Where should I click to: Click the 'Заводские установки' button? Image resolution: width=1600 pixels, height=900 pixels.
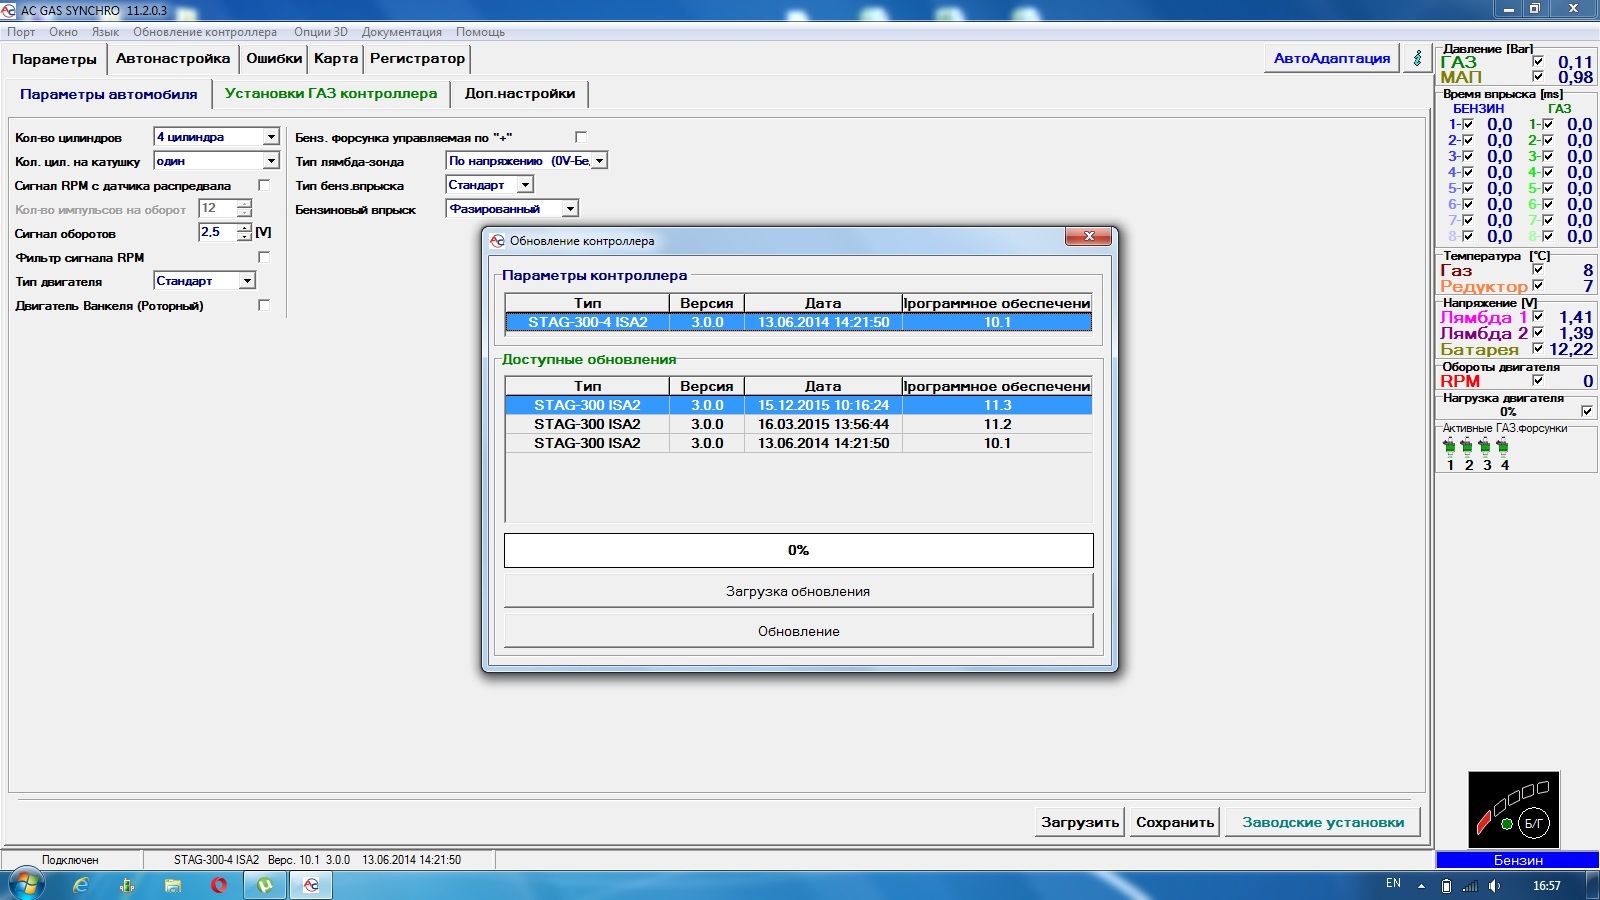pos(1323,822)
